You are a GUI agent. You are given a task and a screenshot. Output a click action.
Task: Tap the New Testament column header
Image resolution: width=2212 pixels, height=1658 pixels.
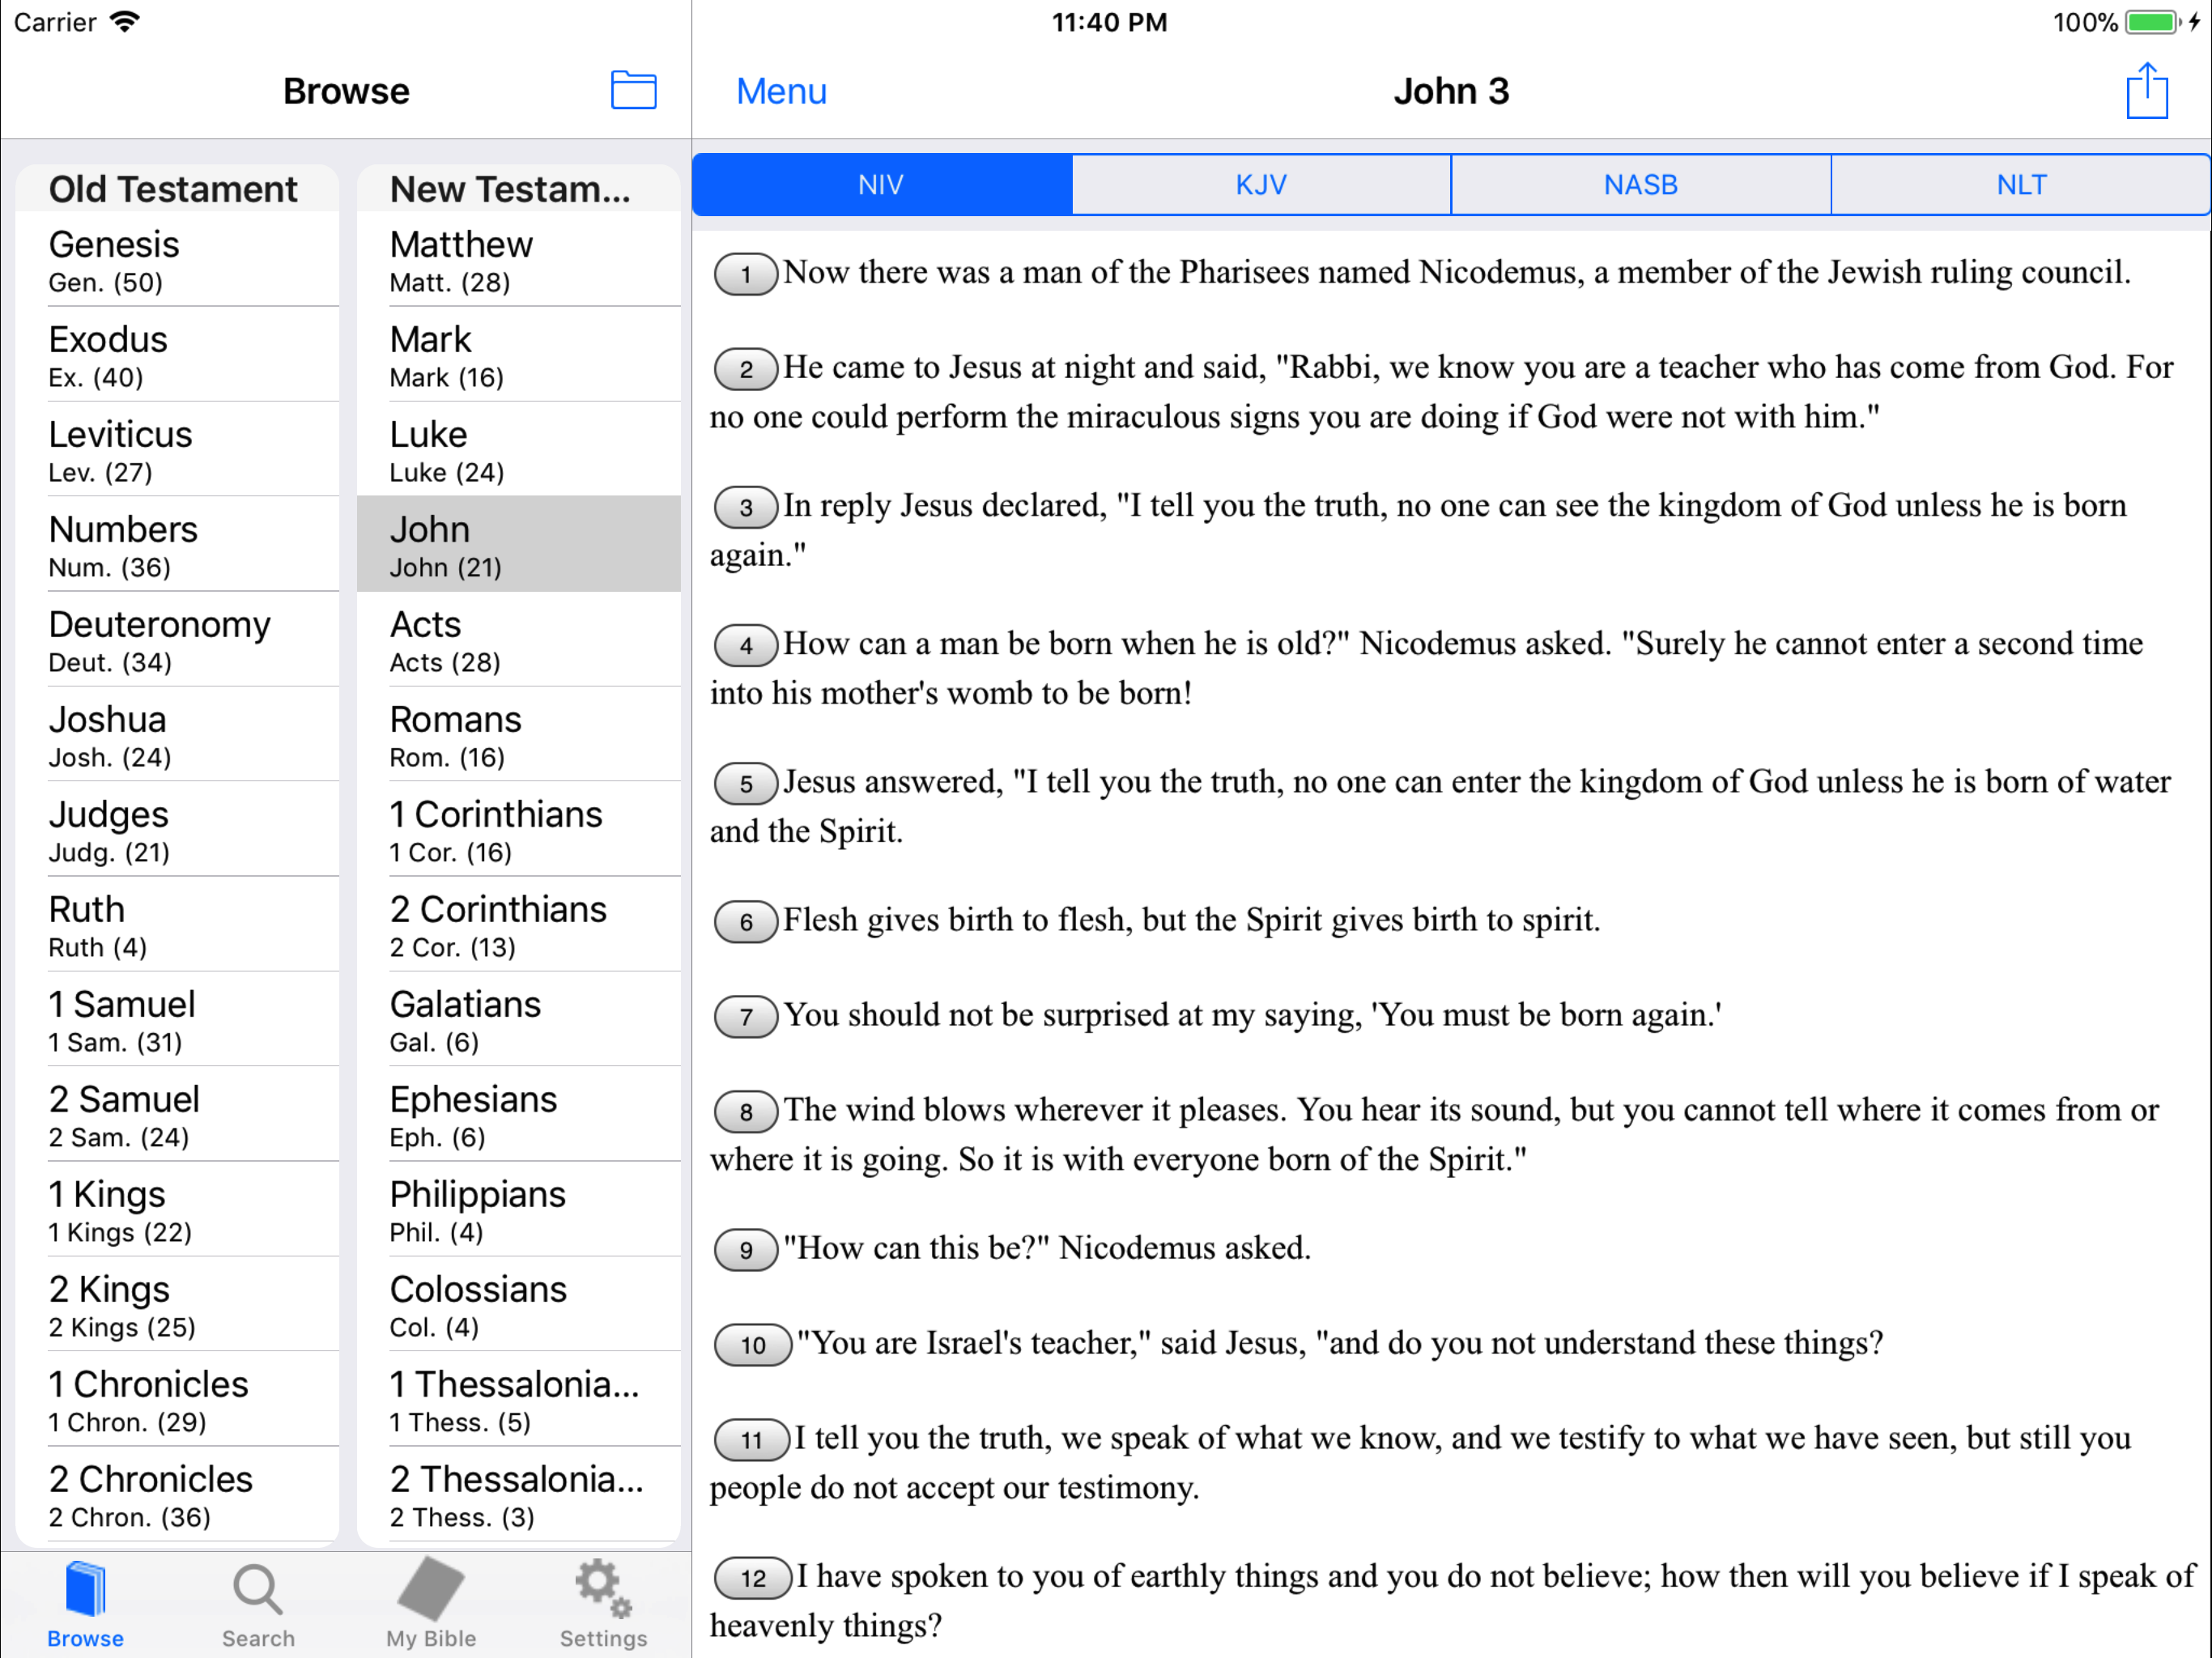(519, 189)
